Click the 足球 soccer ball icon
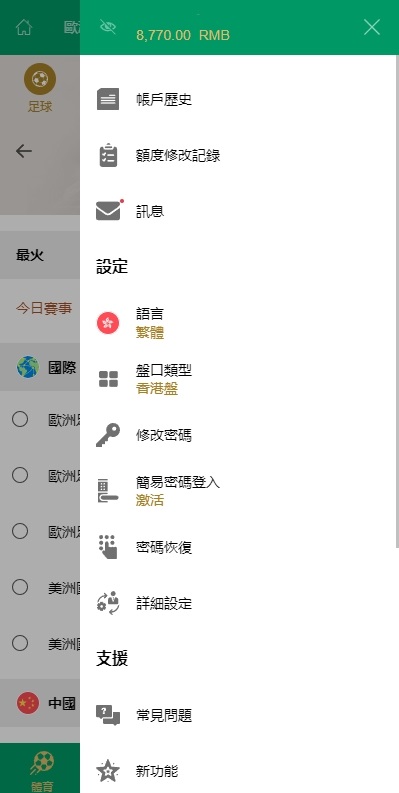The height and width of the screenshot is (793, 399). coord(40,79)
